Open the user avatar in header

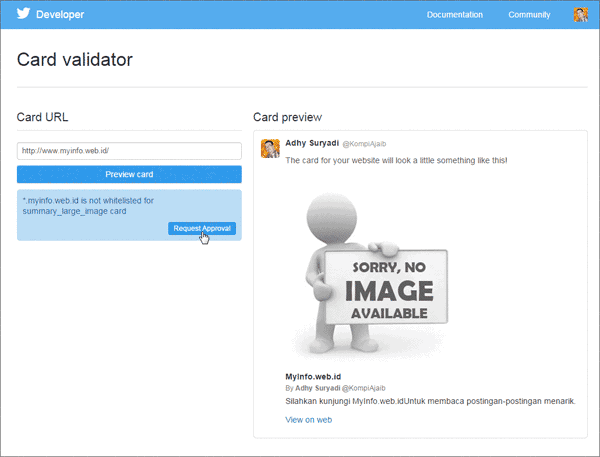point(580,15)
